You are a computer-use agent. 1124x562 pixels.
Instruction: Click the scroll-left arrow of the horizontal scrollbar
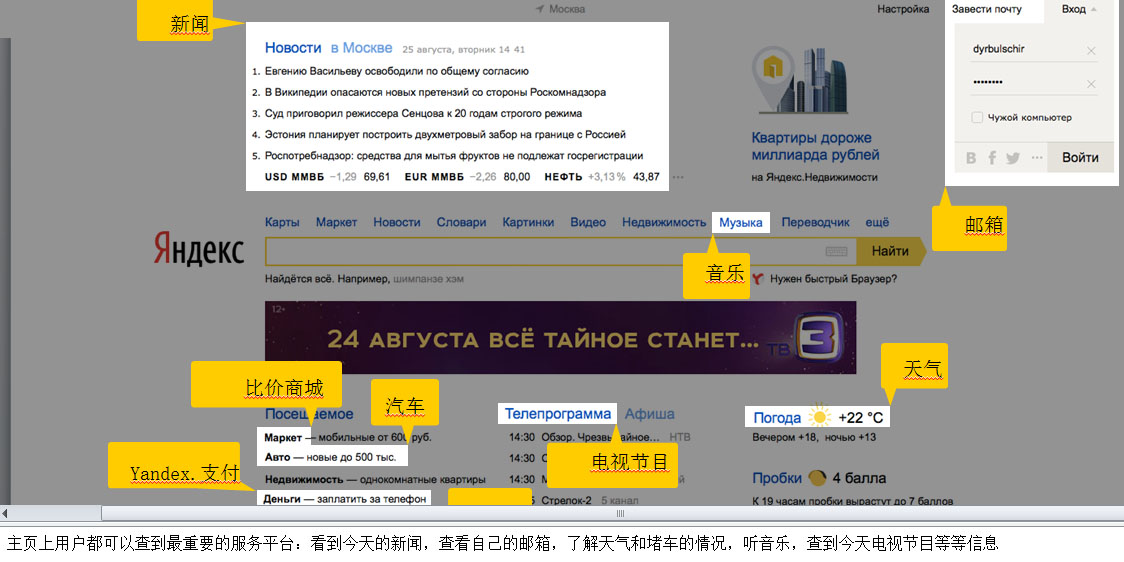point(4,513)
